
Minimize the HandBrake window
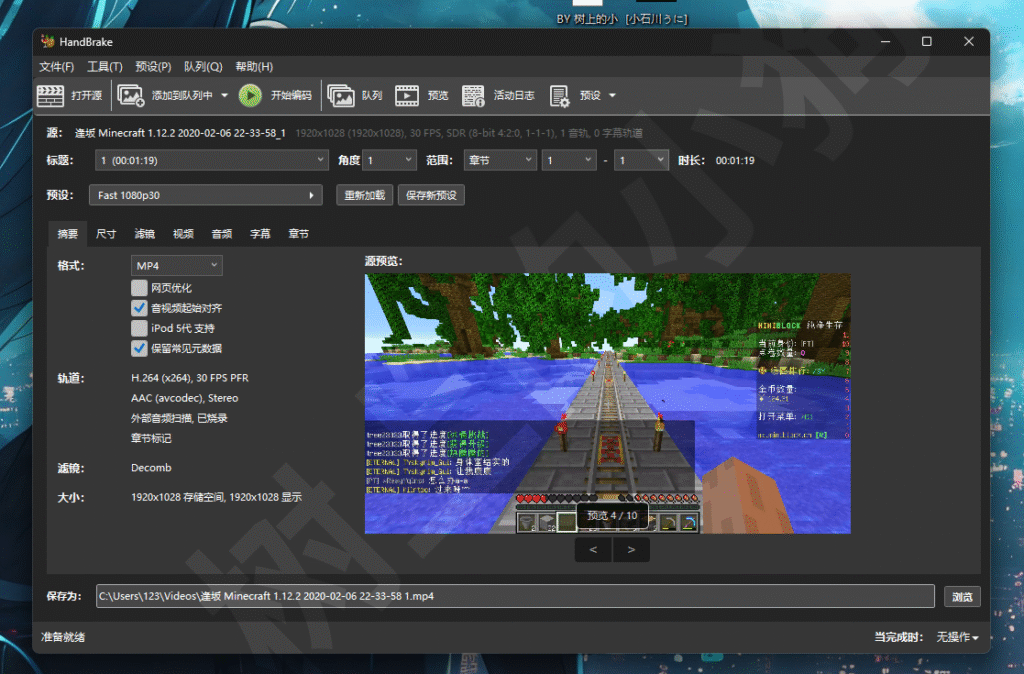[886, 42]
